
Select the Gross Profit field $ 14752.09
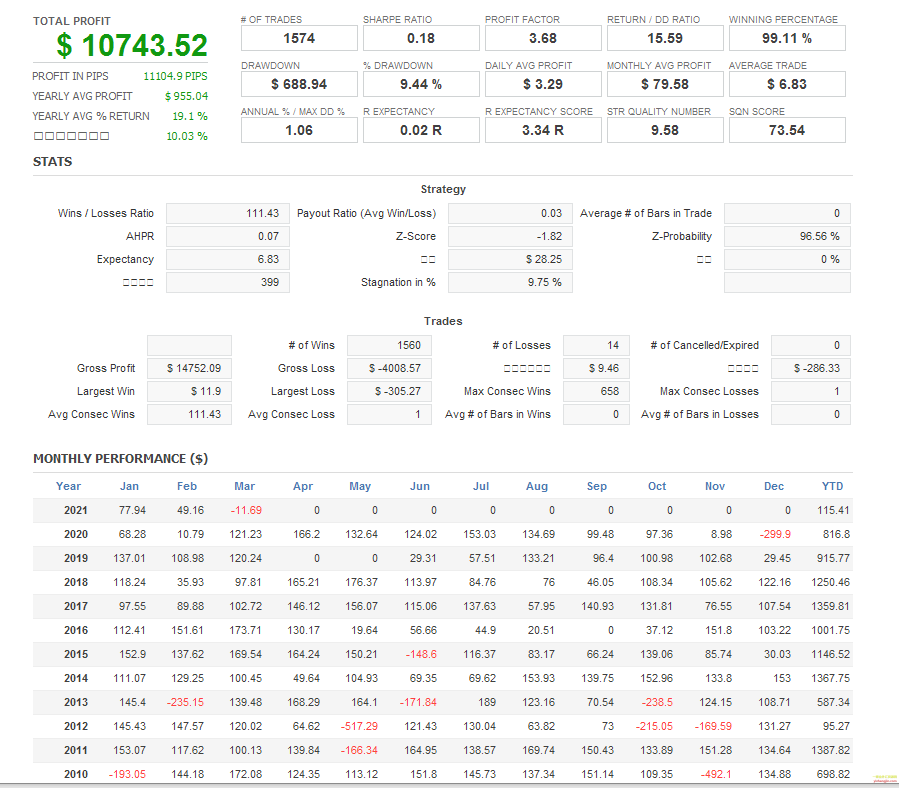pos(189,368)
